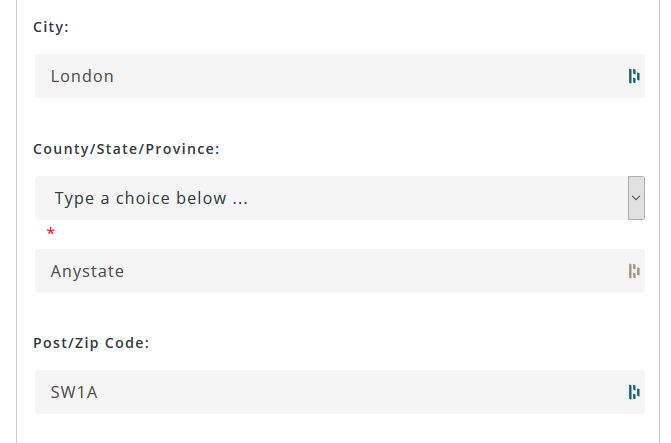
Task: Expand the County/State/Province dropdown arrow
Action: (x=636, y=198)
